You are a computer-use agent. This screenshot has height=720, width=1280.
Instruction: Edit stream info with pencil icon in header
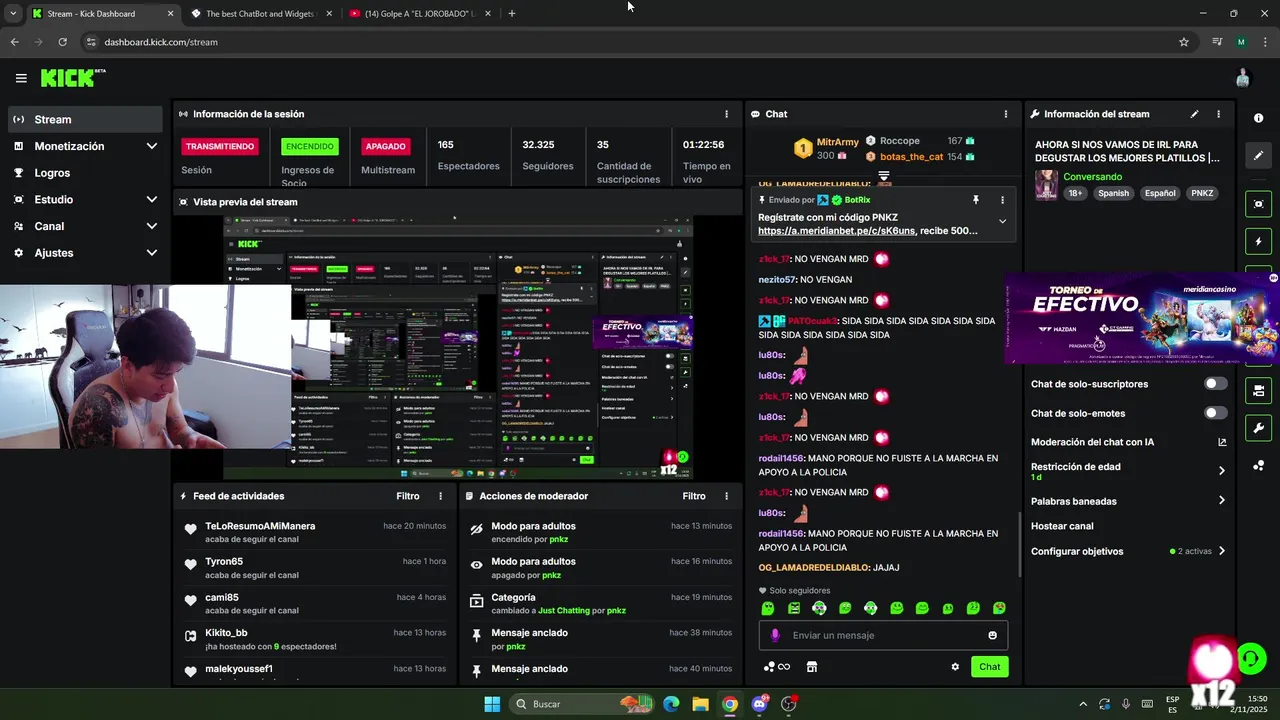tap(1194, 114)
